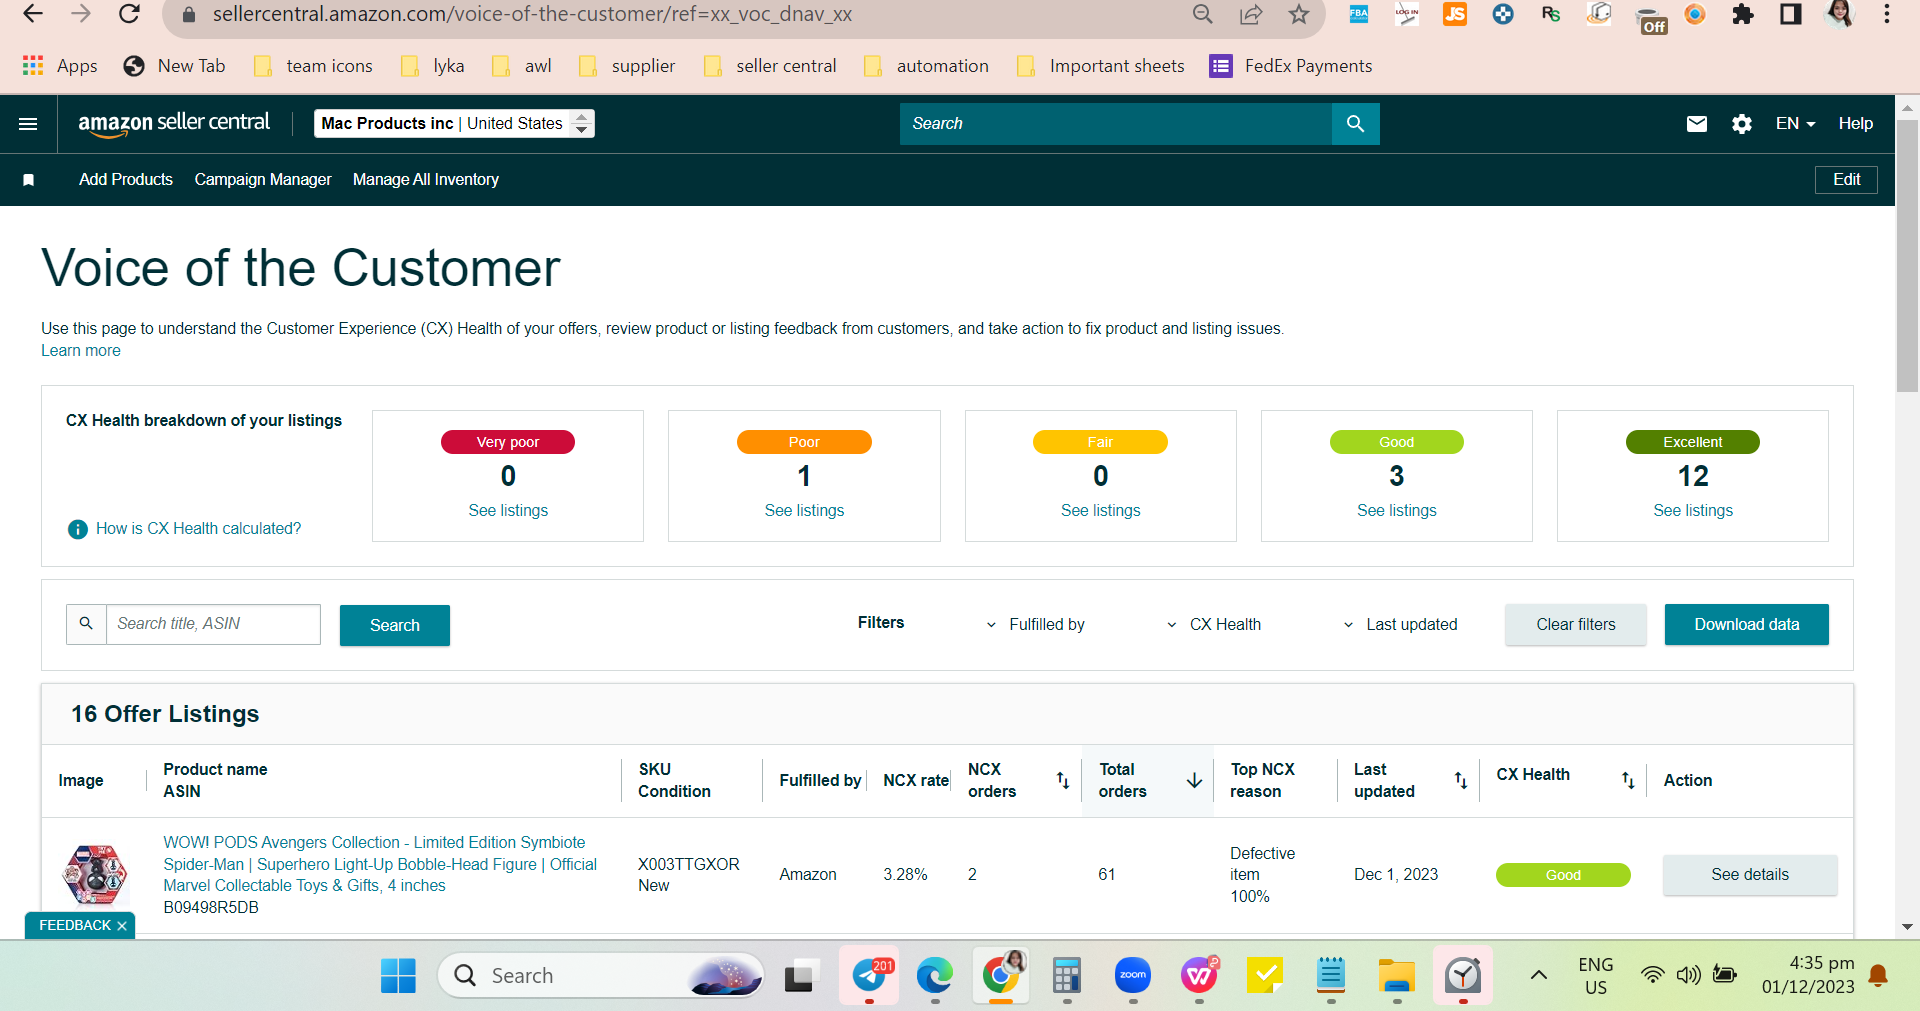This screenshot has width=1920, height=1011.
Task: Sort listings by NCX orders column
Action: tap(1063, 780)
